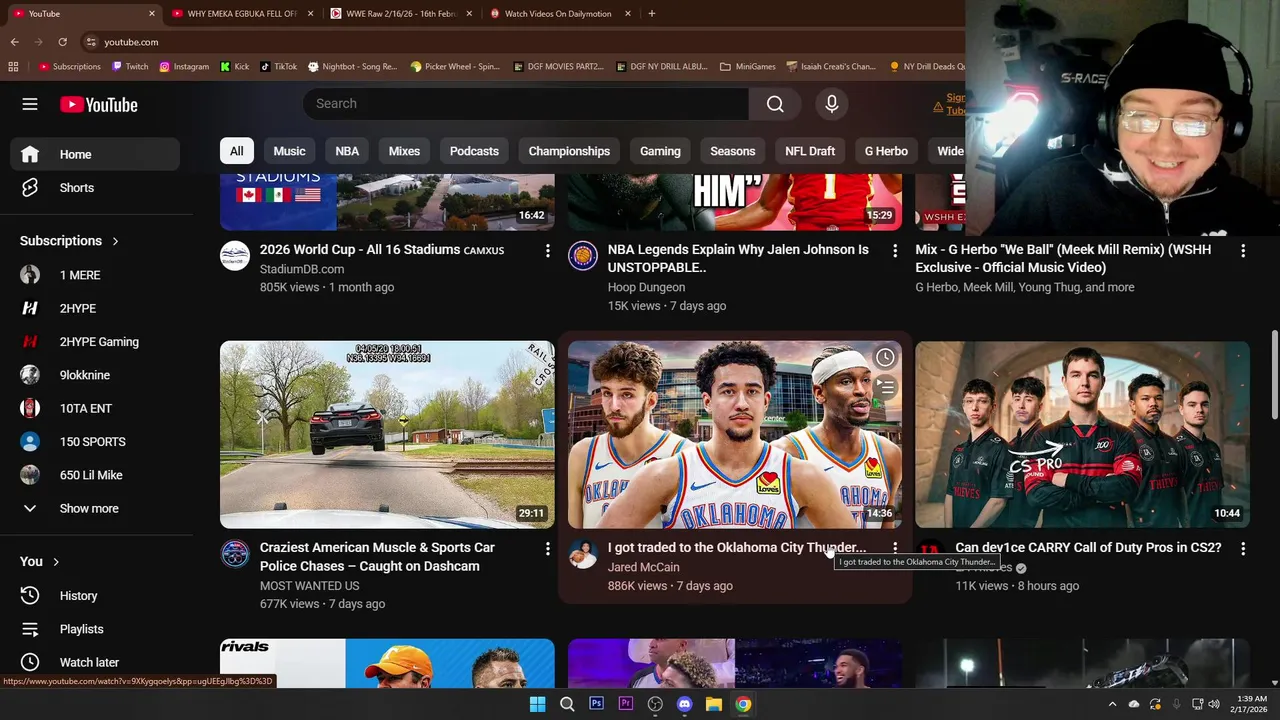This screenshot has height=720, width=1280.
Task: Open Jared McCain channel name link
Action: (643, 567)
